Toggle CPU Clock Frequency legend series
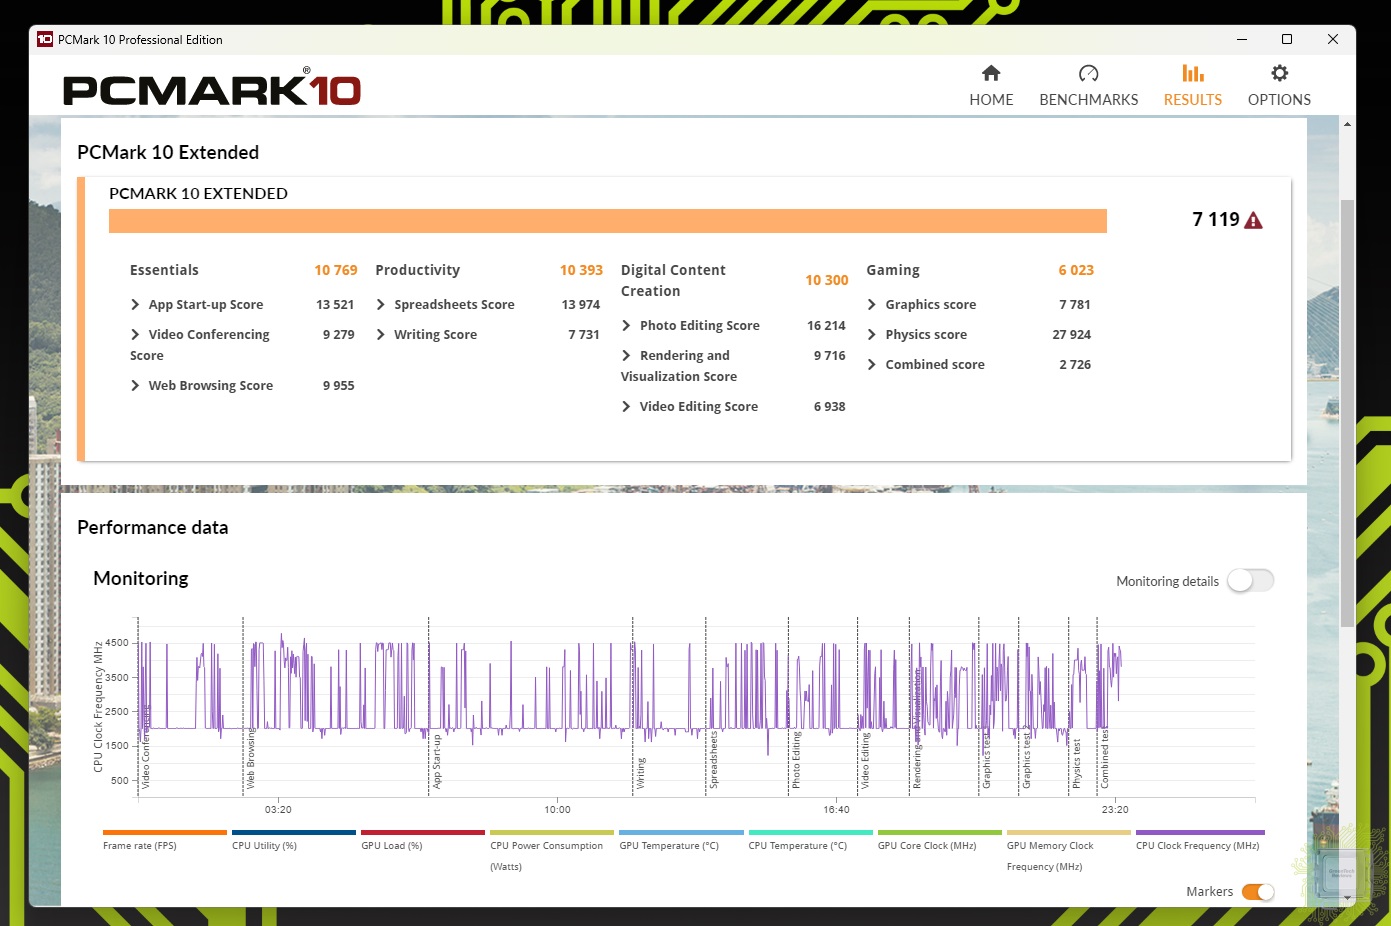This screenshot has width=1391, height=926. [1200, 840]
